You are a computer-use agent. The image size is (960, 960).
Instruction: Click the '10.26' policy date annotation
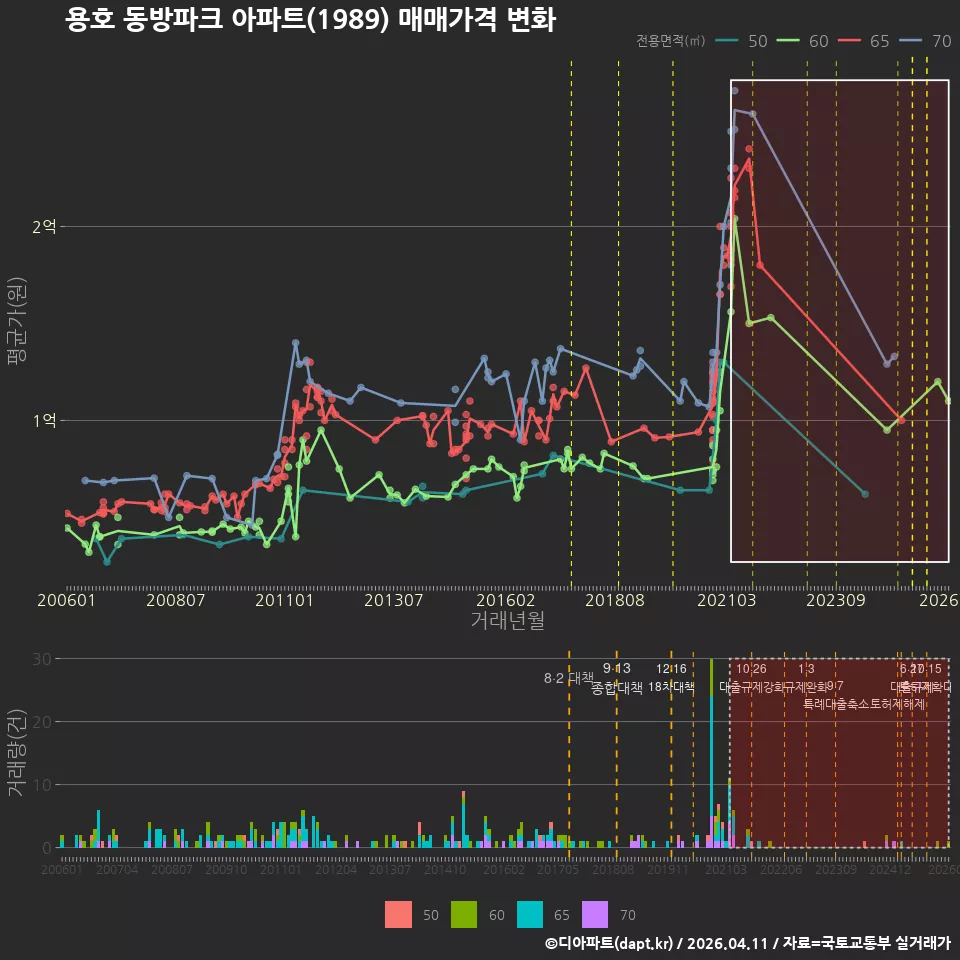coord(751,669)
